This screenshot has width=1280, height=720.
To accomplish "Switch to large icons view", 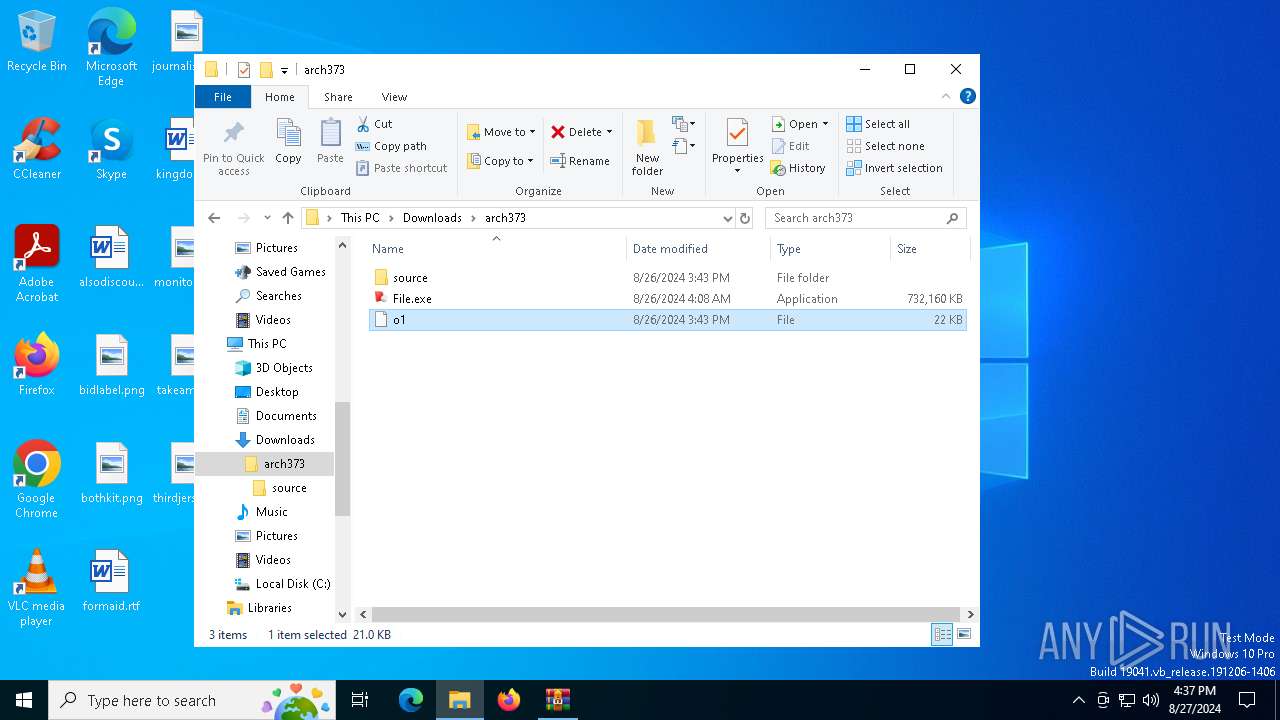I will [x=964, y=634].
